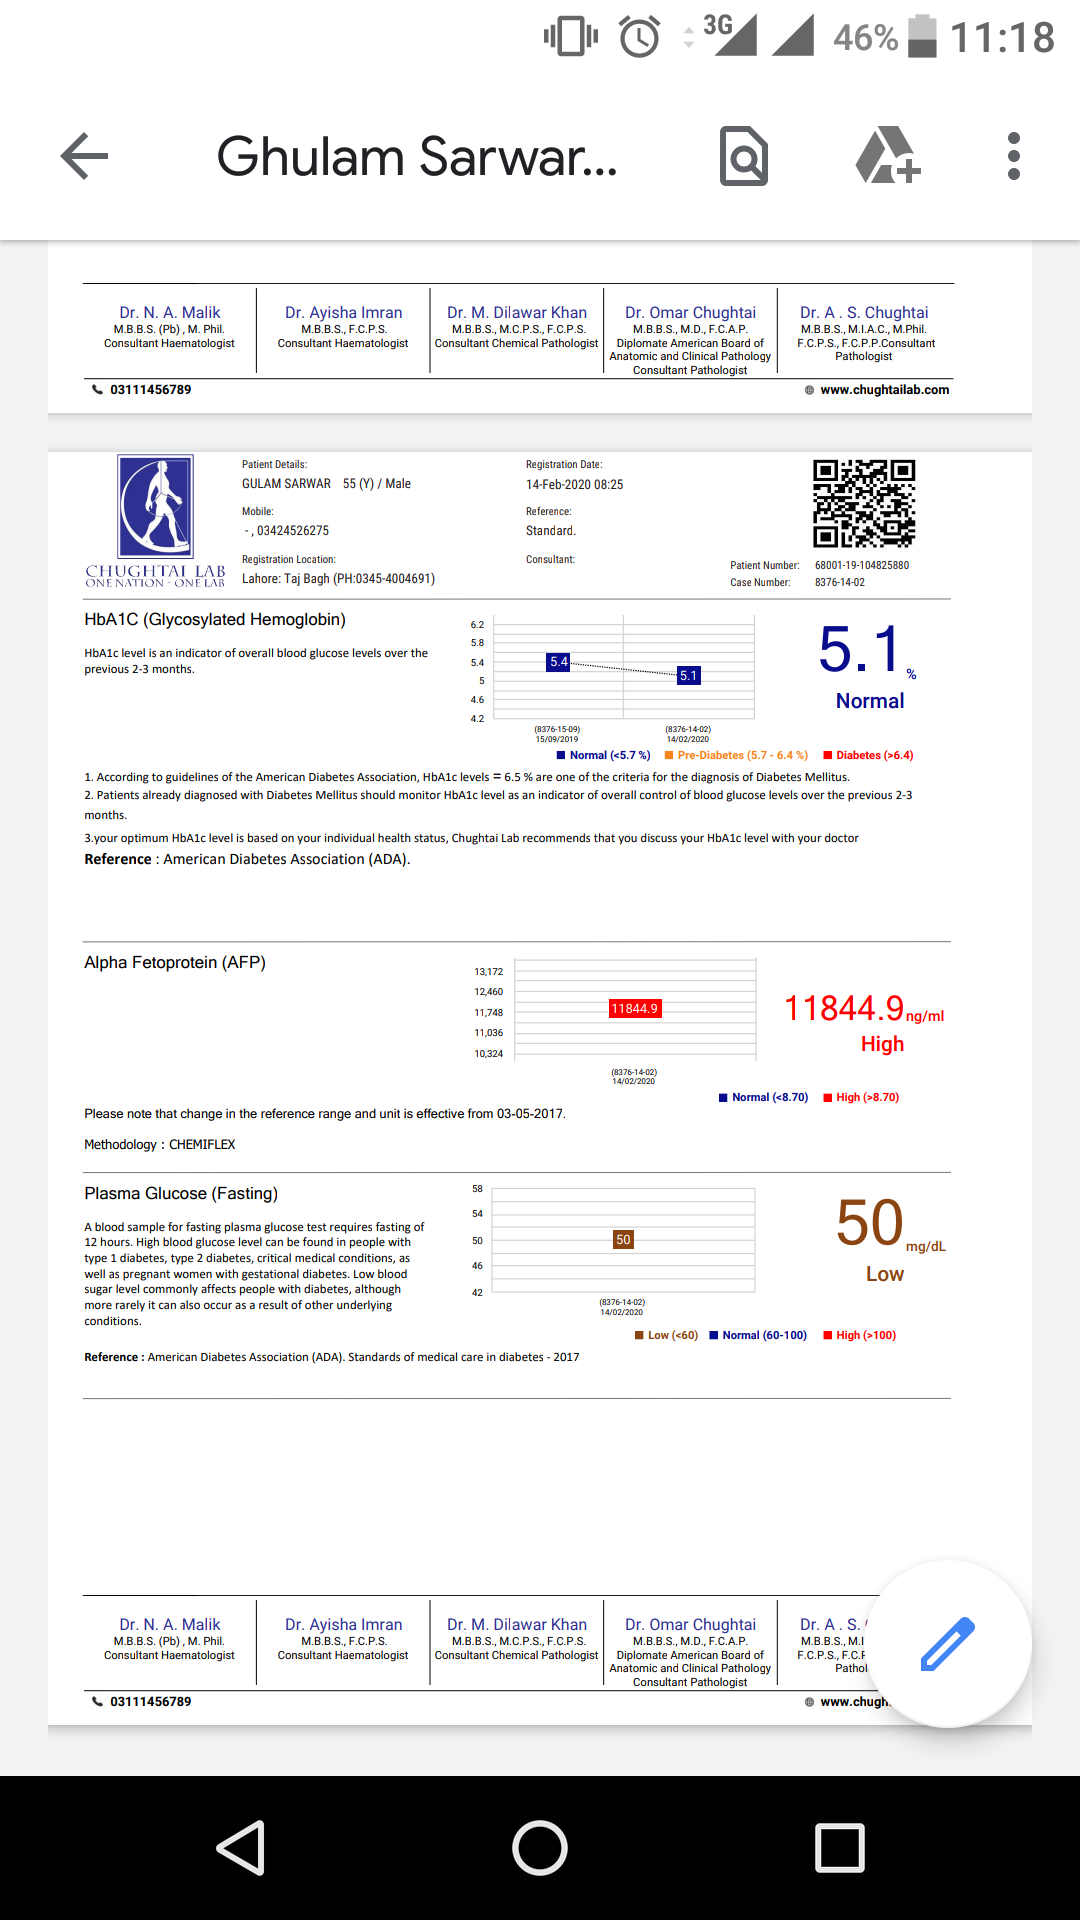
Task: Tap the Chughtai Lab logo
Action: click(155, 521)
